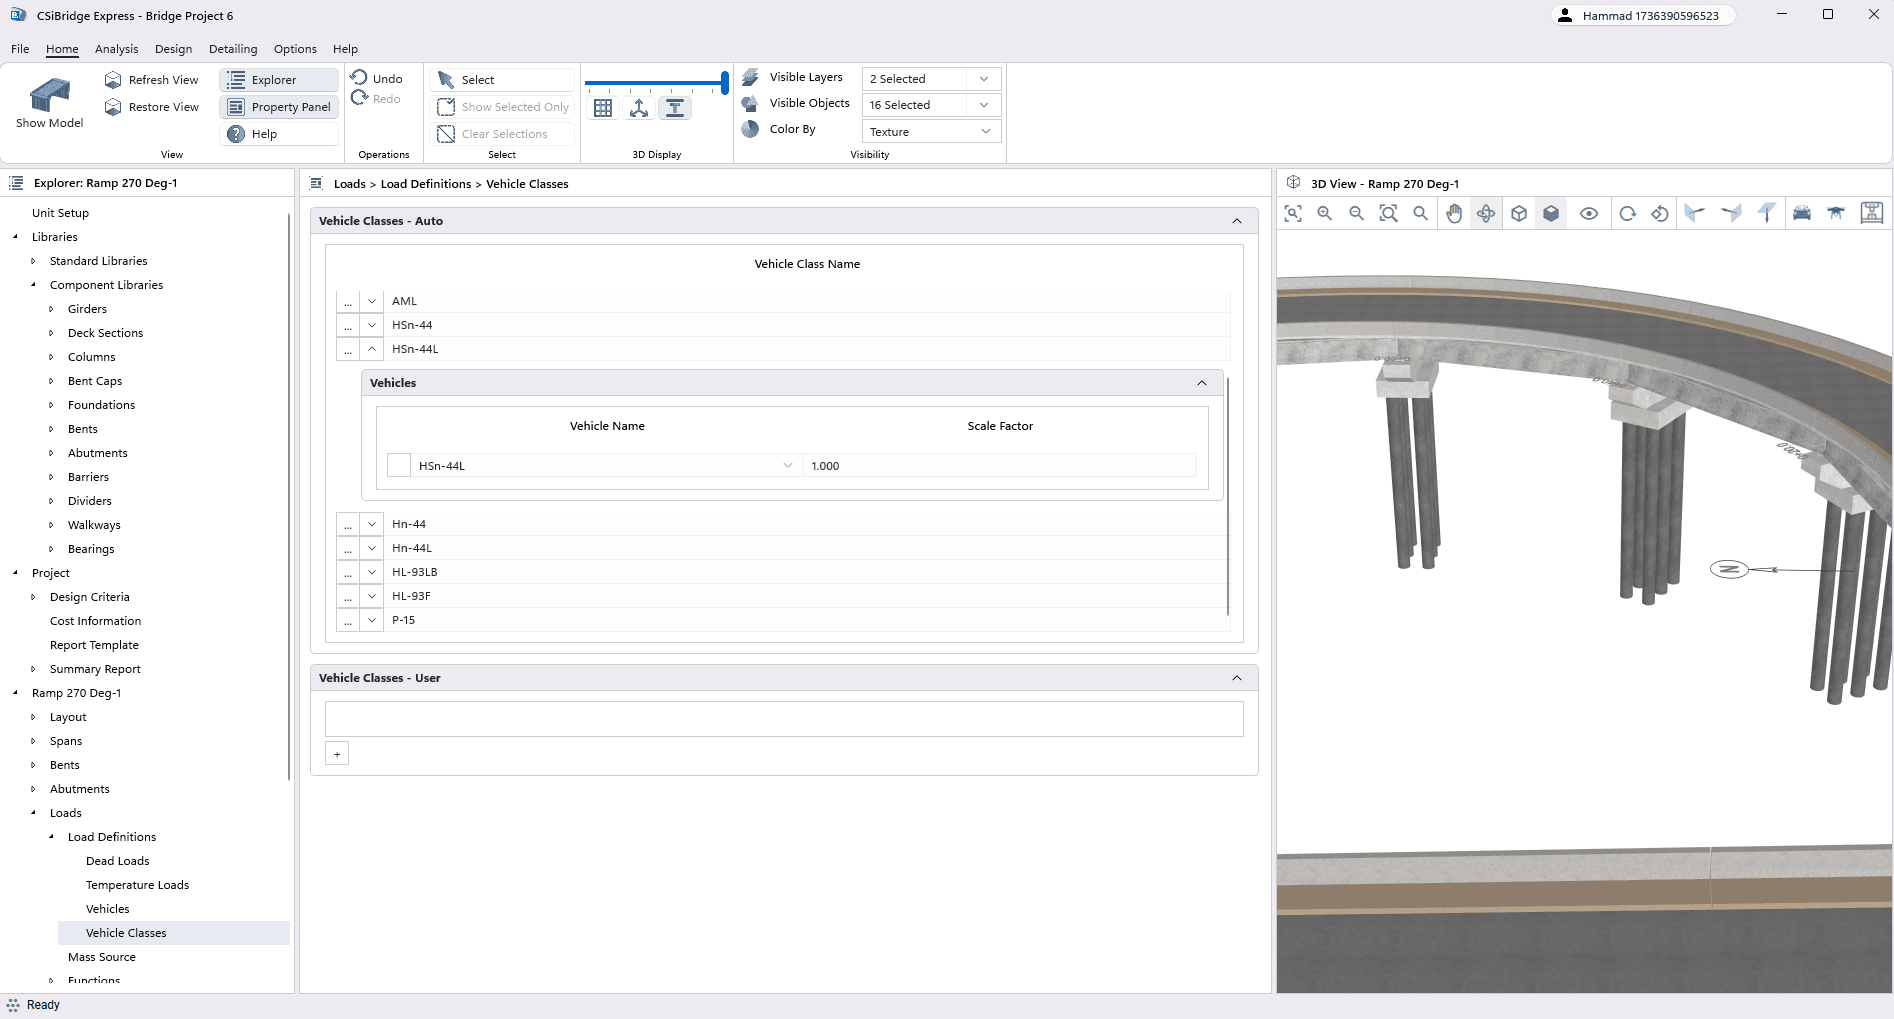Click the wireframe cube view icon

[1519, 214]
